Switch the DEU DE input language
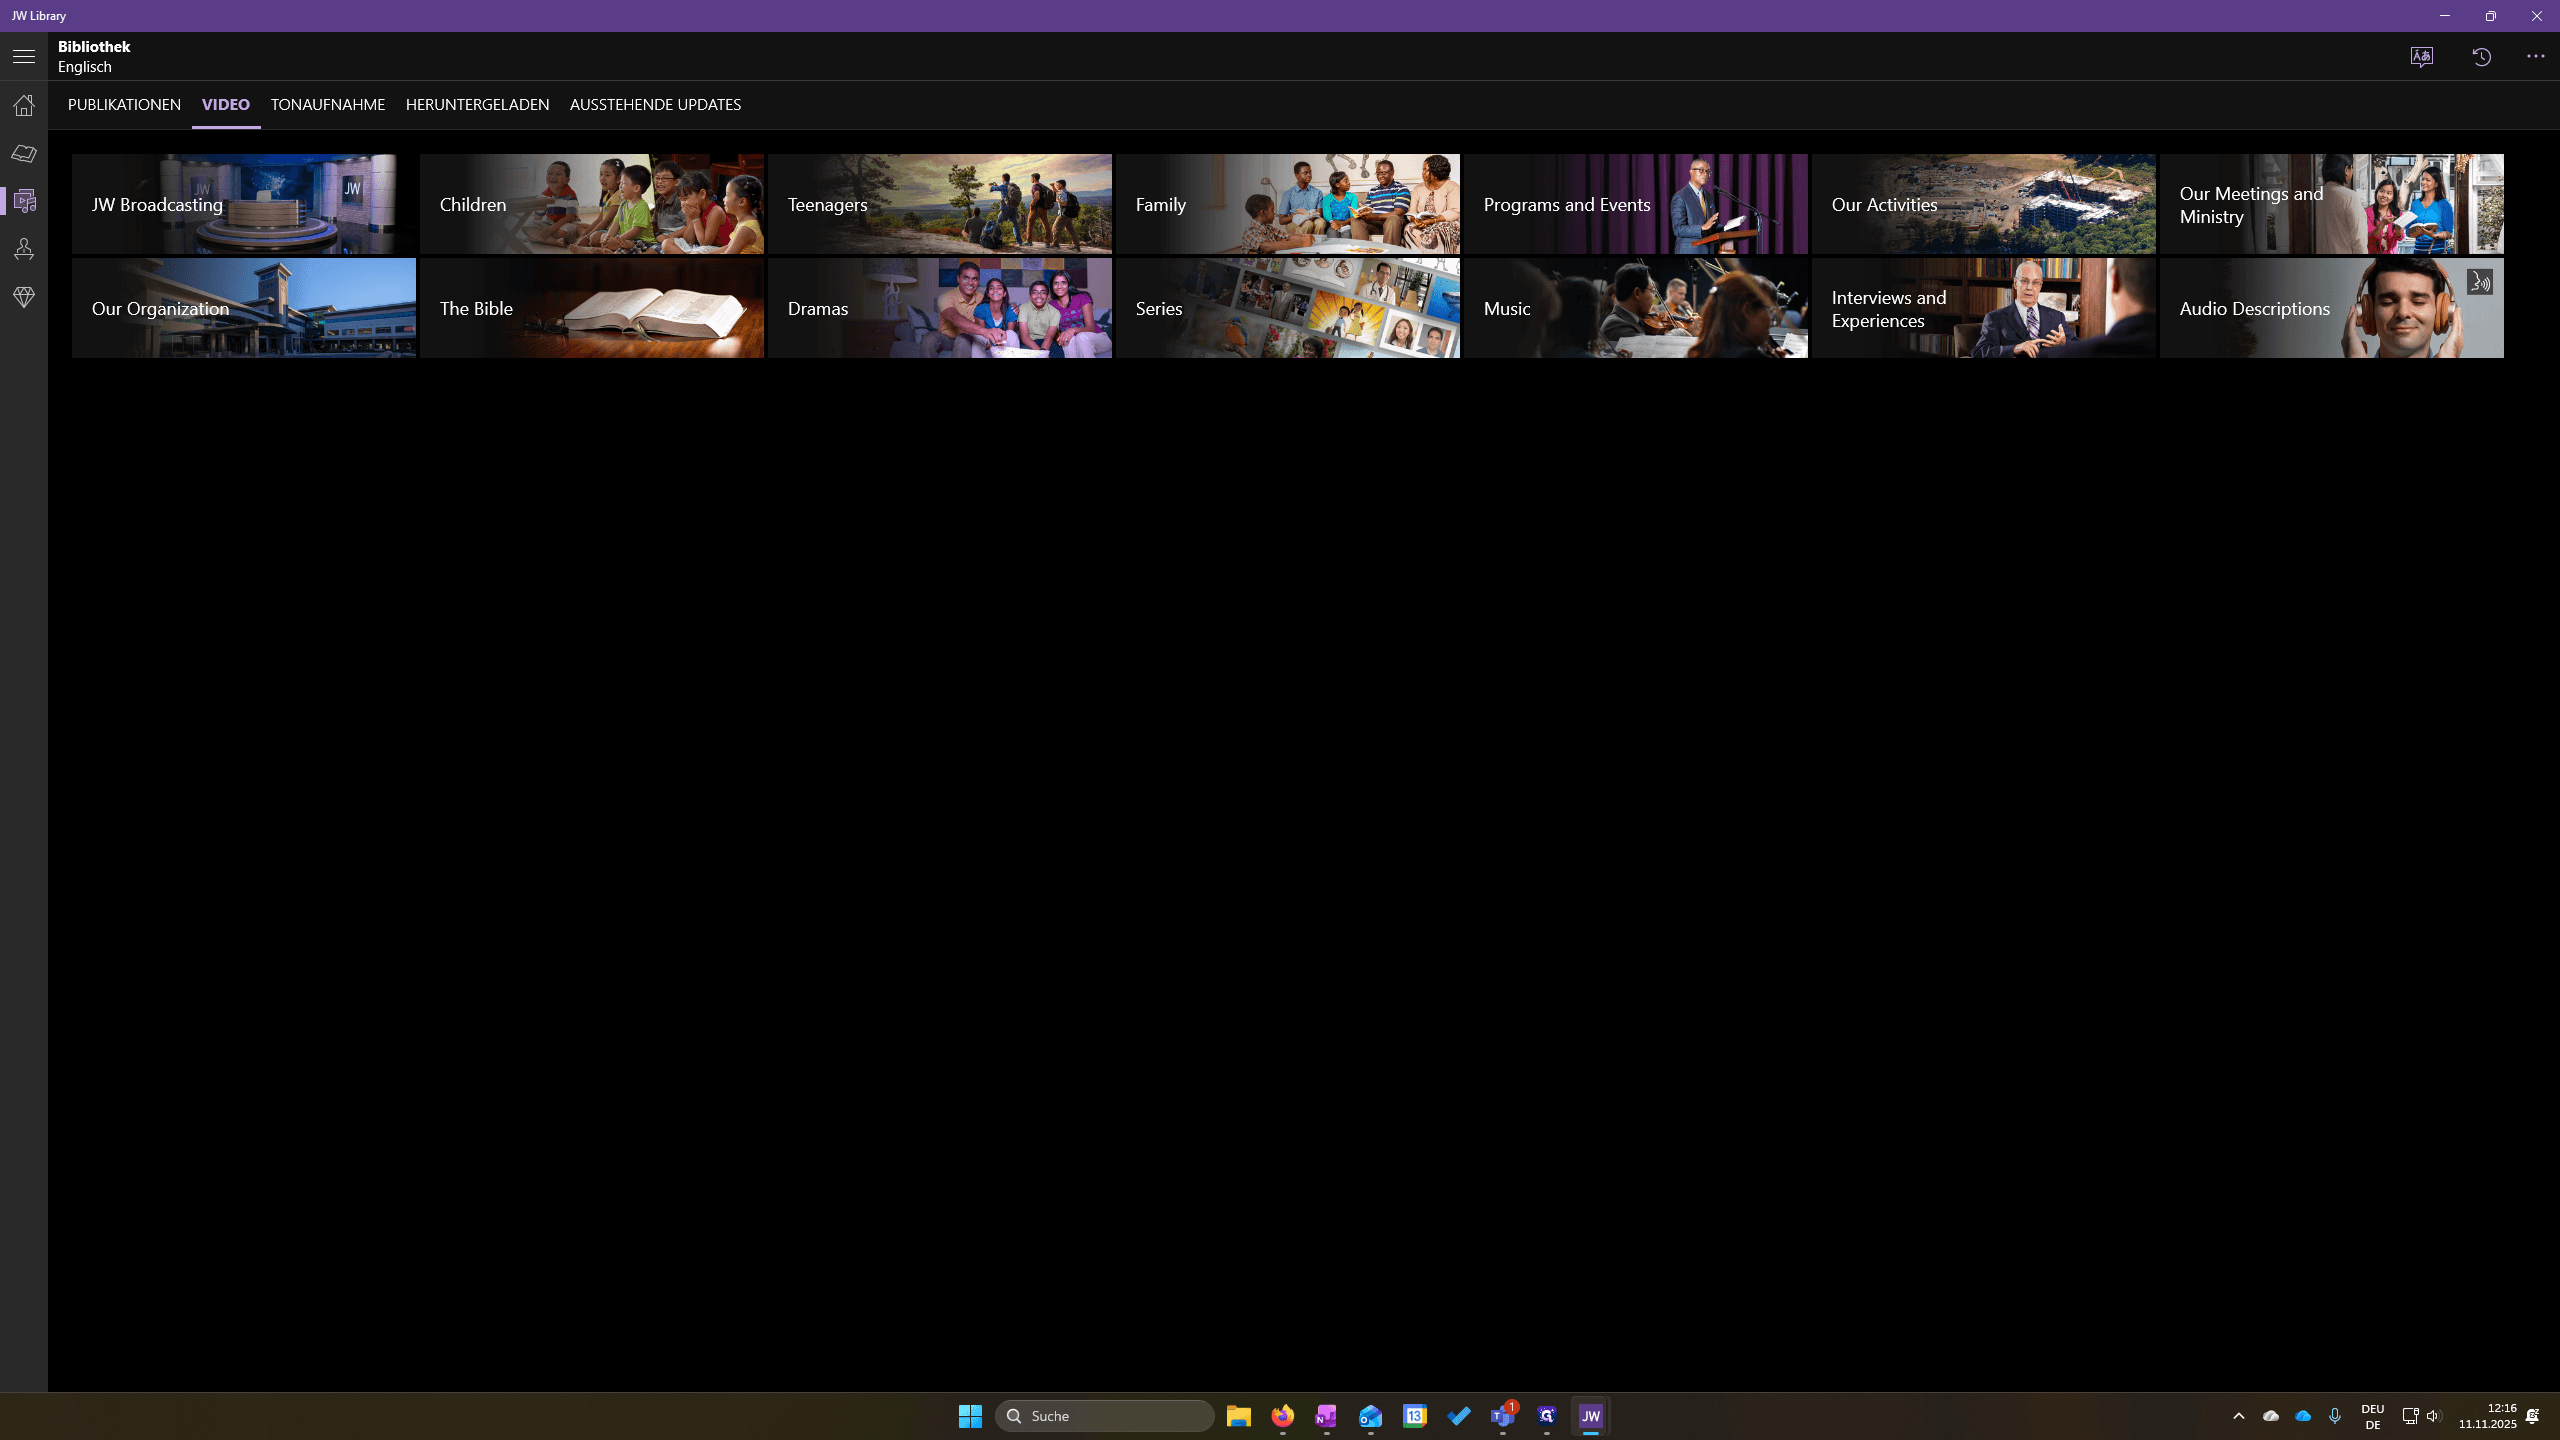This screenshot has width=2560, height=1440. 2372,1416
